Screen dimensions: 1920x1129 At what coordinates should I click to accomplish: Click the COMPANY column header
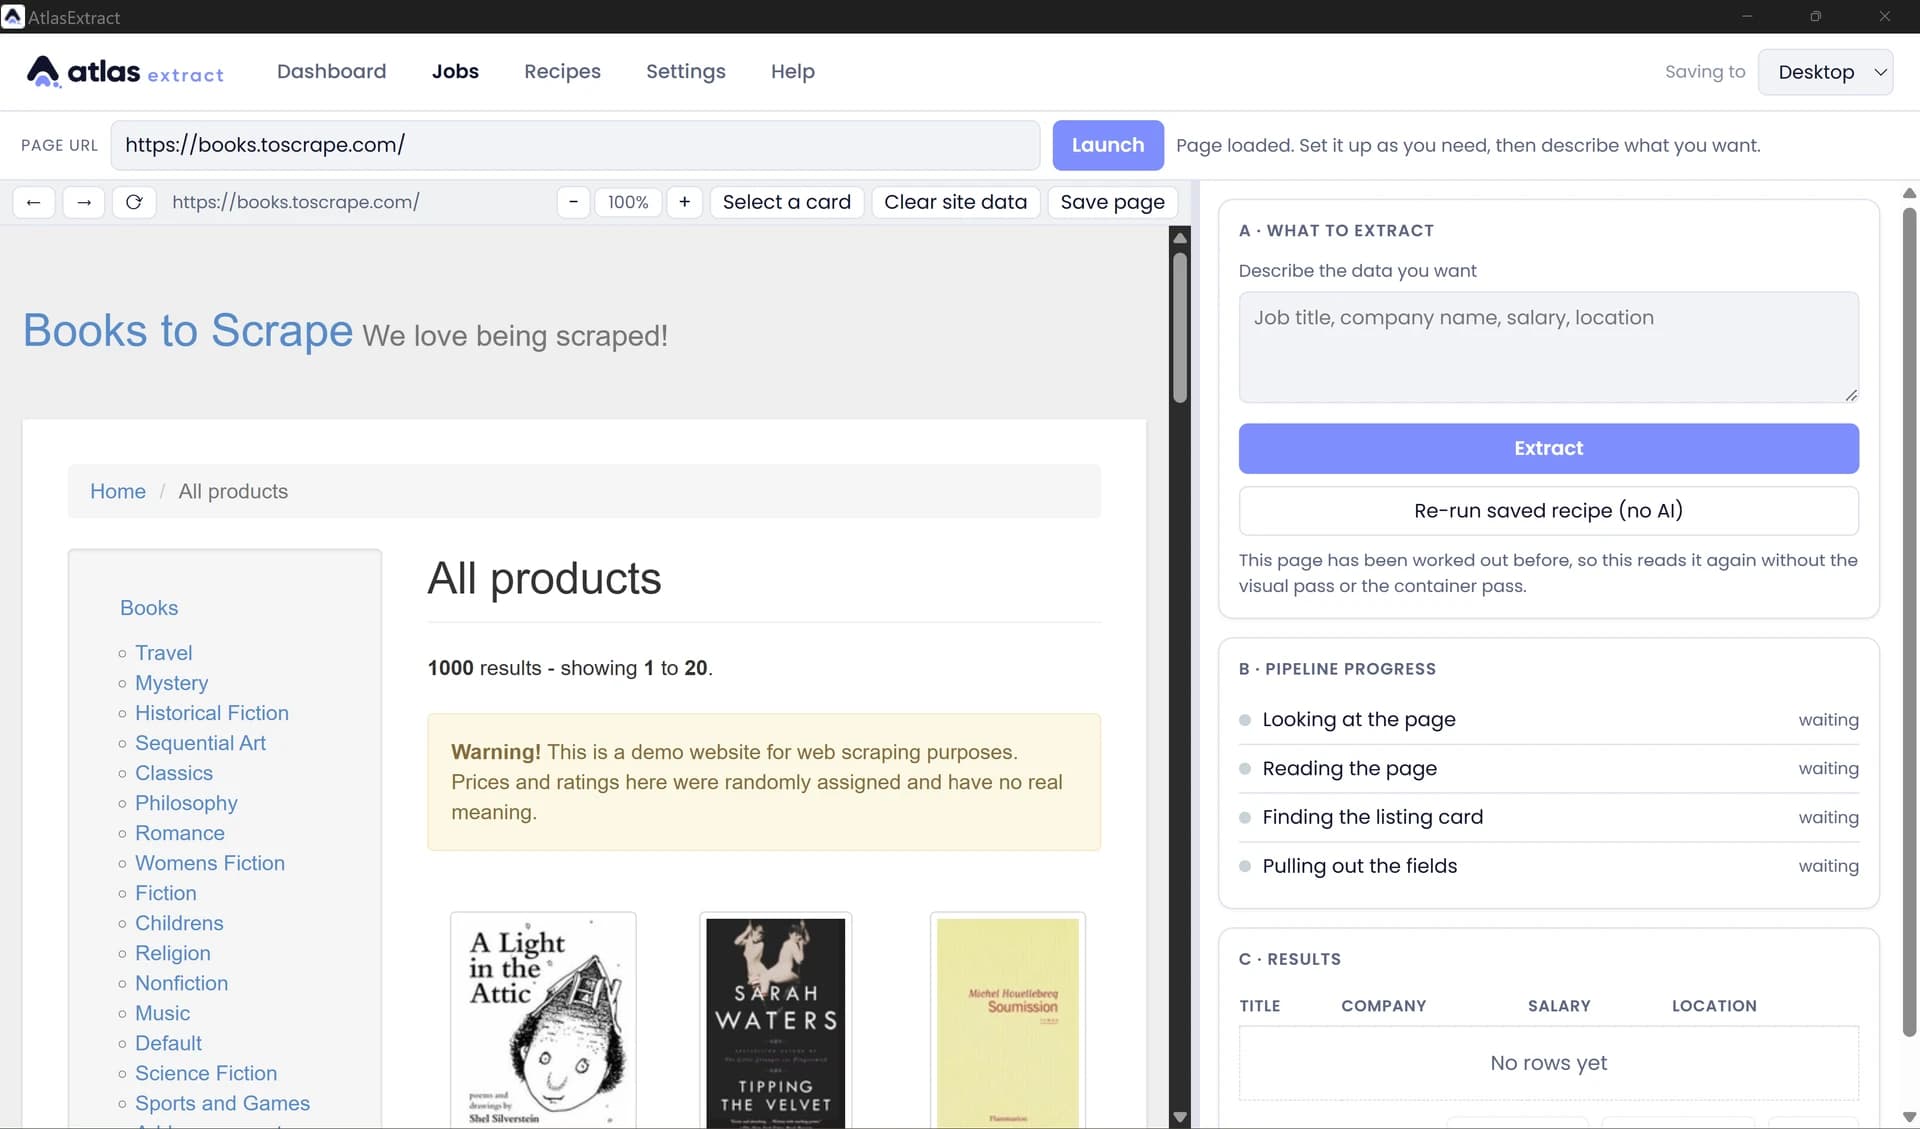[x=1384, y=1006]
